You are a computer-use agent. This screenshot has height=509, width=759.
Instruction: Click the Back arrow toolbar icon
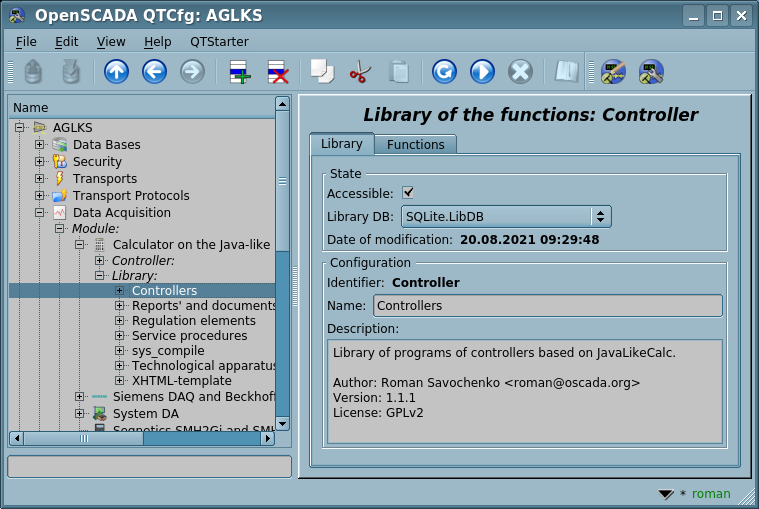click(x=154, y=72)
